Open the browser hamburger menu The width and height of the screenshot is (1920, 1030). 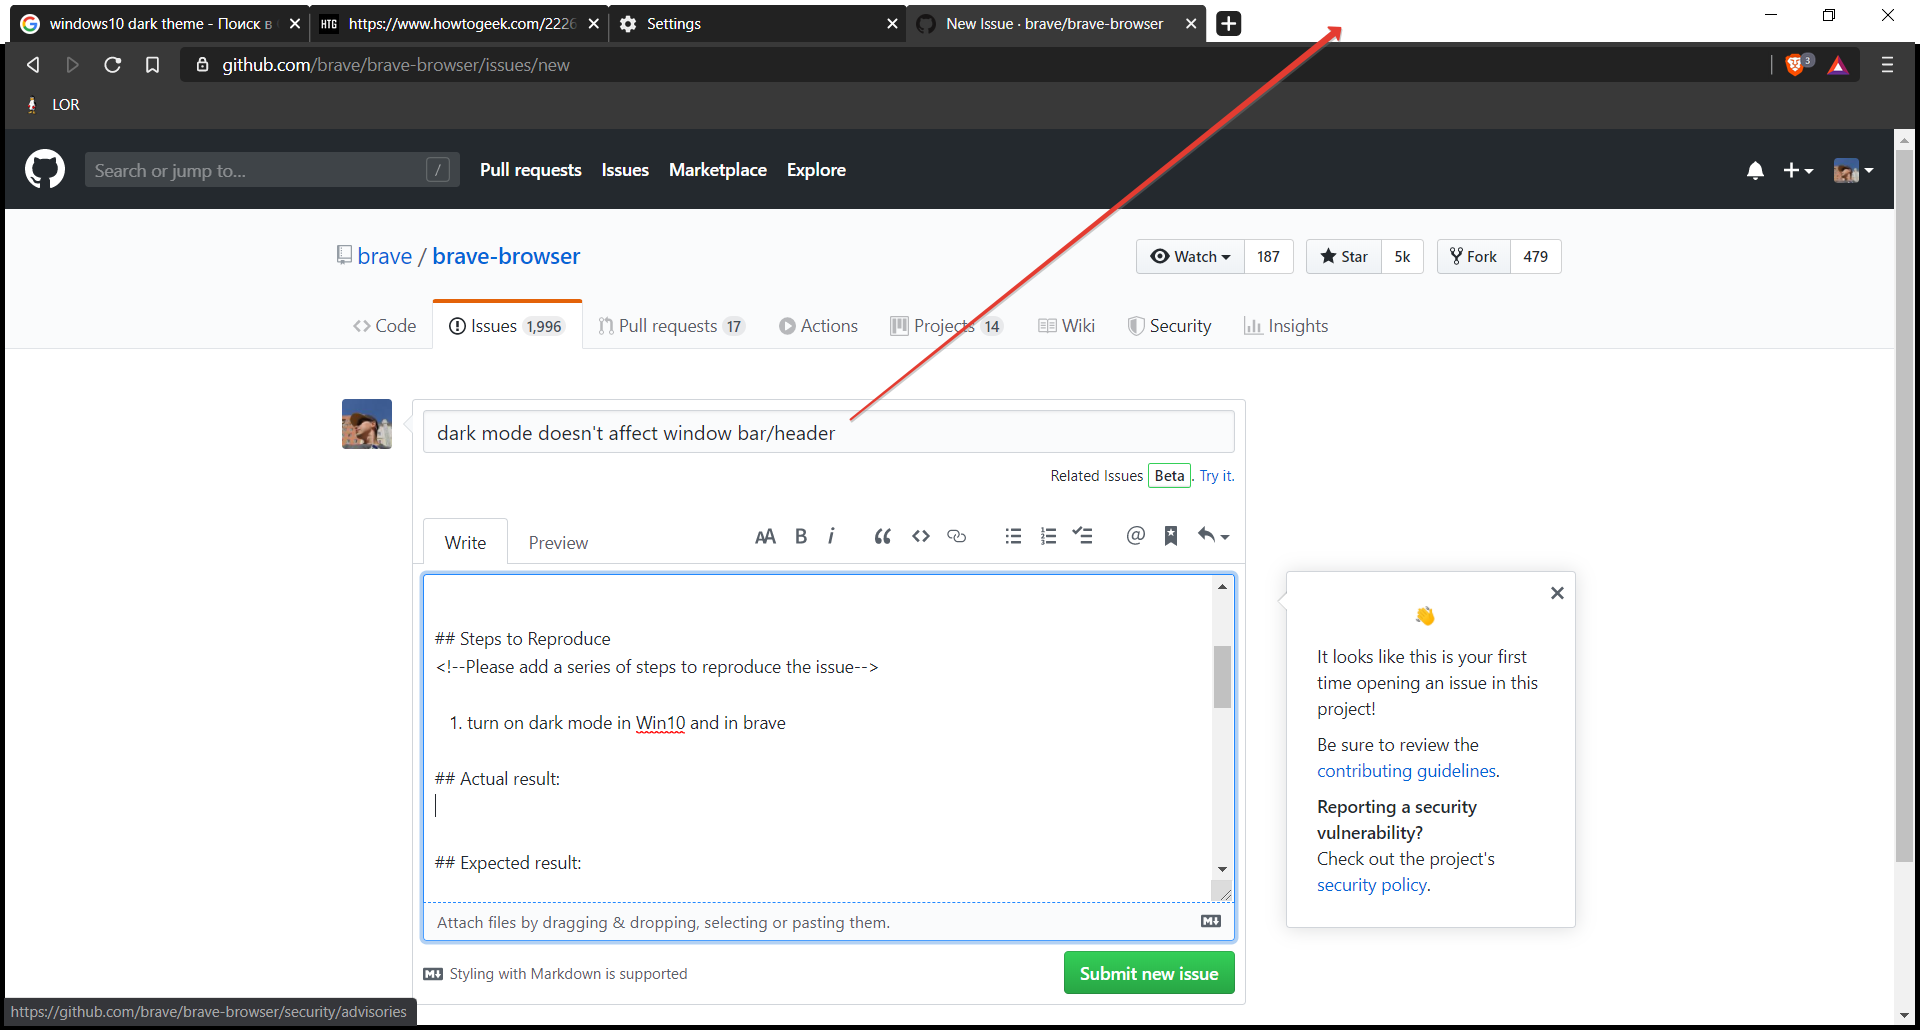click(x=1888, y=65)
